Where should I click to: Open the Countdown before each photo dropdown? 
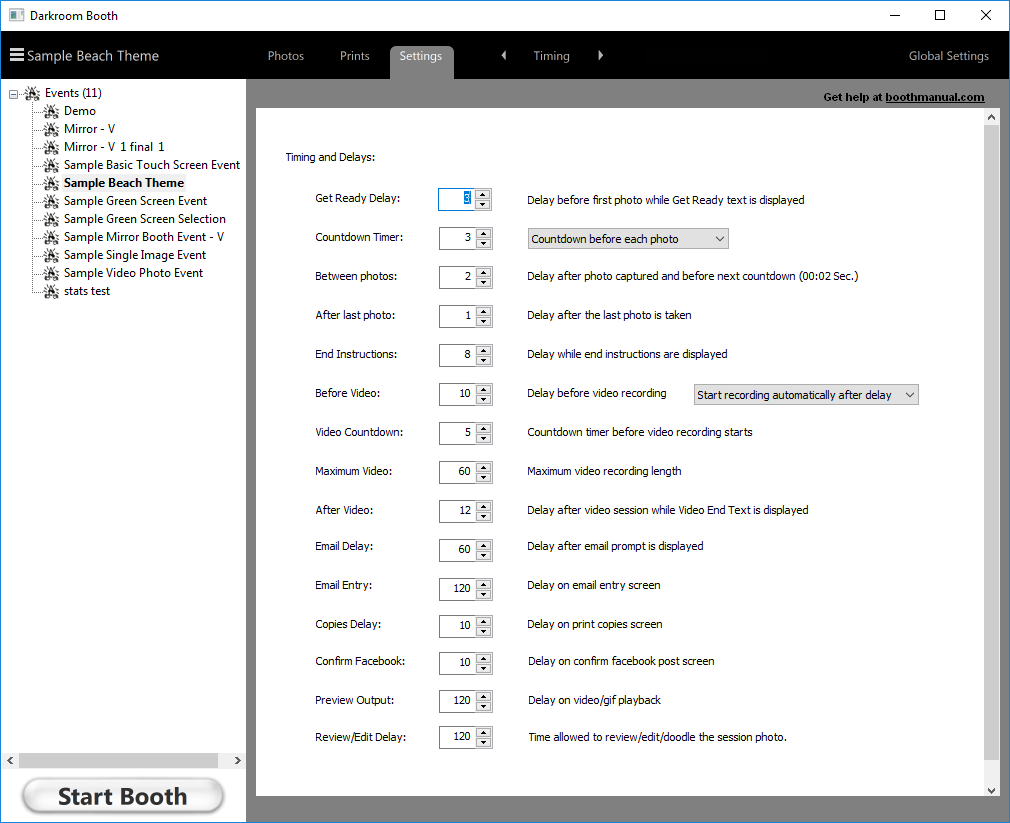click(628, 239)
